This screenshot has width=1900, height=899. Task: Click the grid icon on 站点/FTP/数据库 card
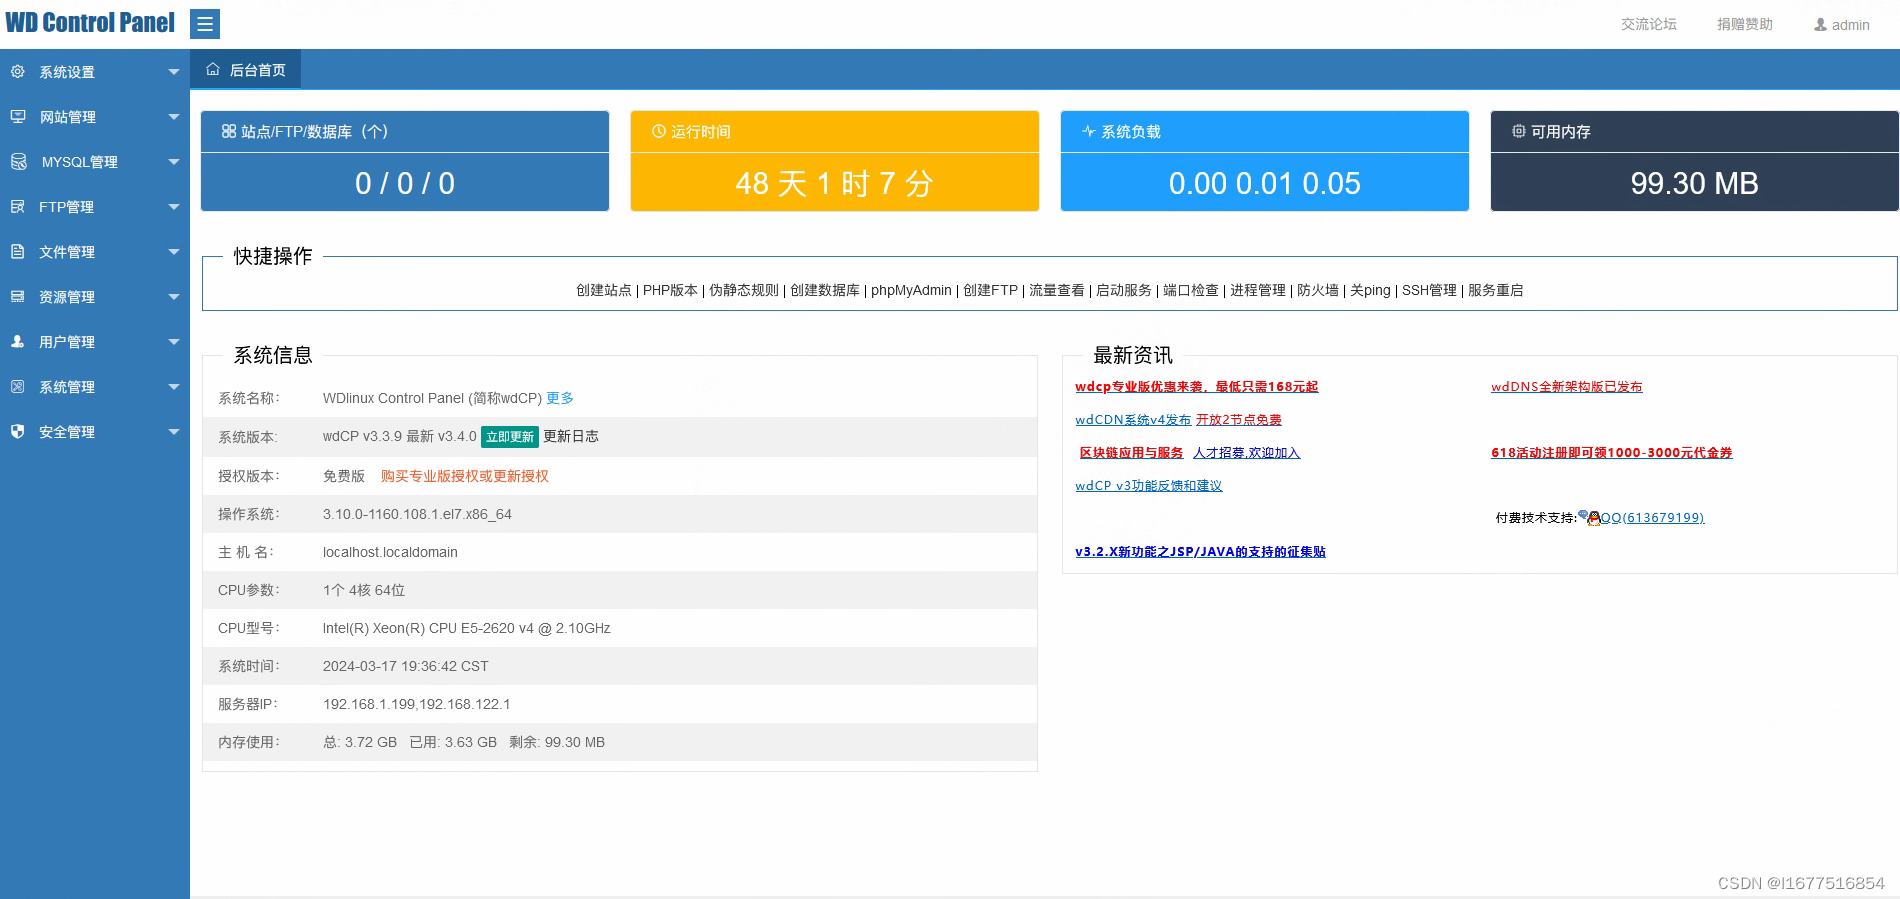click(x=229, y=131)
